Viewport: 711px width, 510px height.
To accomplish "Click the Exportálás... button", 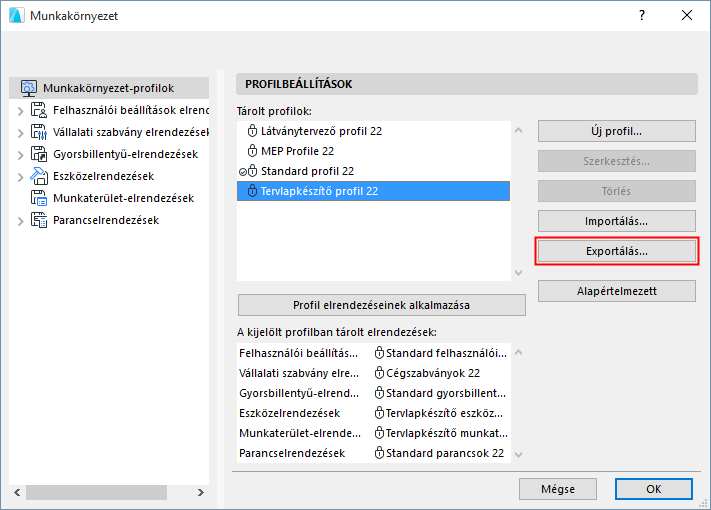I will pos(617,251).
